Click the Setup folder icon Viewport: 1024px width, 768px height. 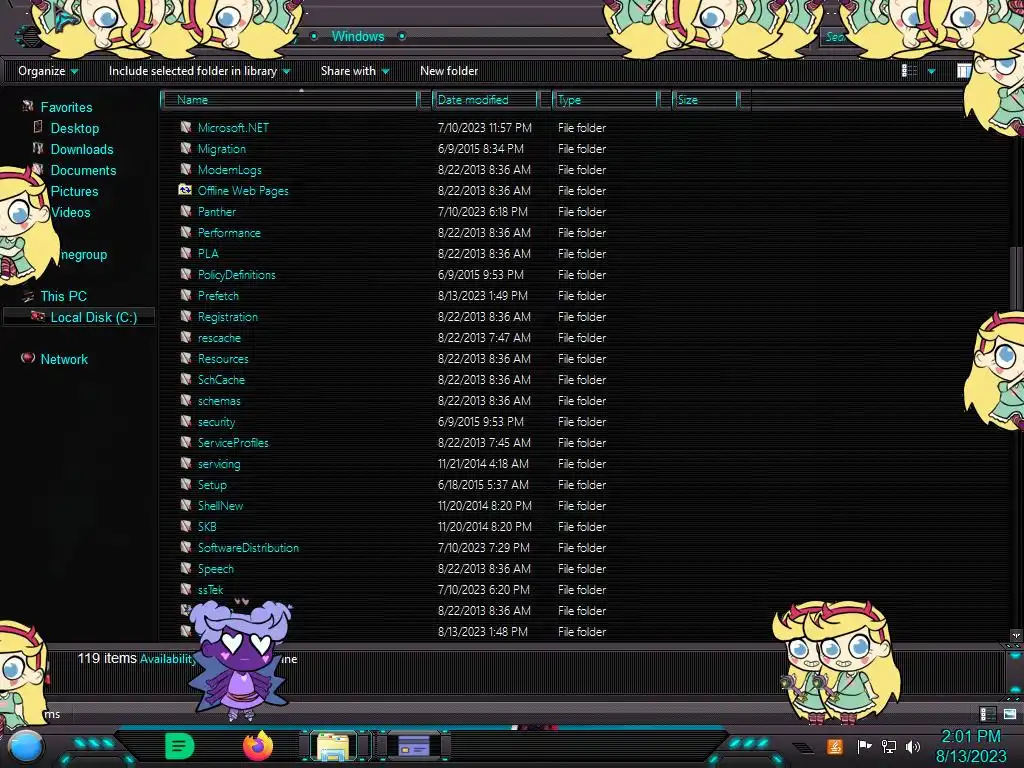[x=185, y=483]
